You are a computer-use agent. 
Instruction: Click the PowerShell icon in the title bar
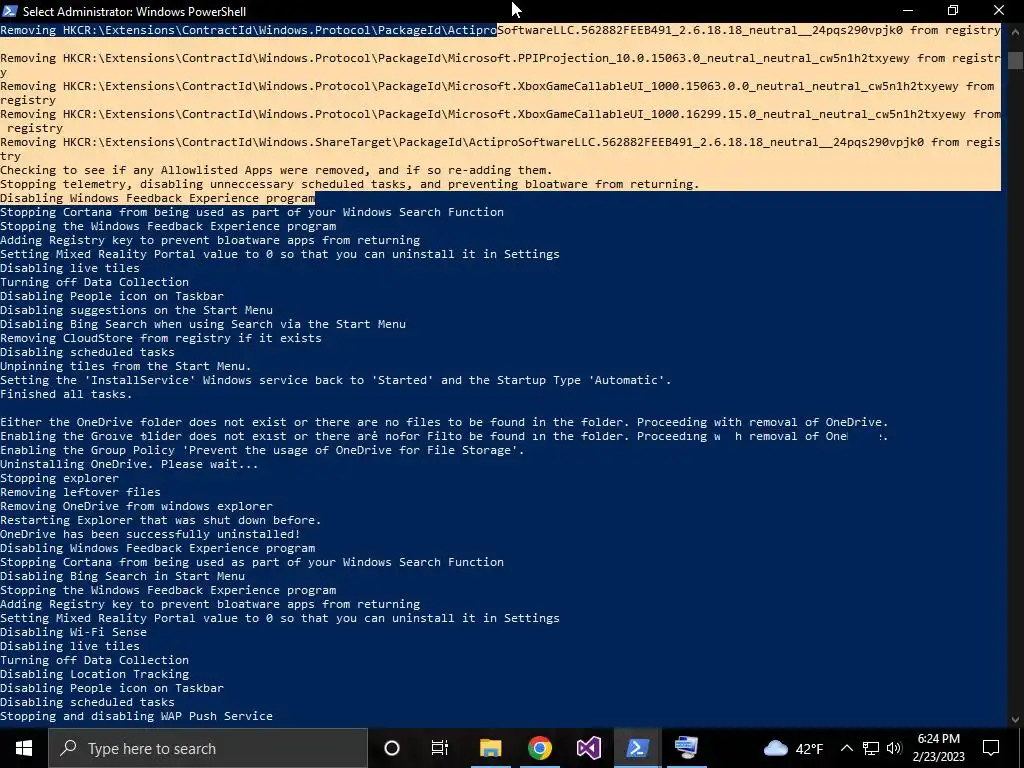(x=10, y=11)
